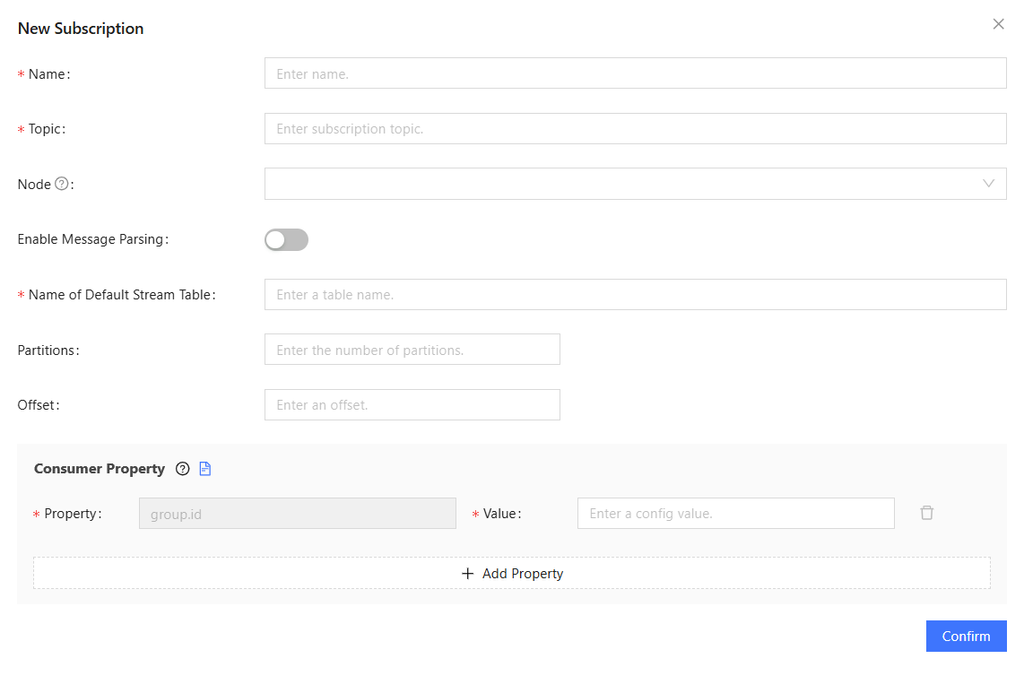Viewport: 1024px width, 675px height.
Task: Focus the Offset input box
Action: pyautogui.click(x=412, y=405)
